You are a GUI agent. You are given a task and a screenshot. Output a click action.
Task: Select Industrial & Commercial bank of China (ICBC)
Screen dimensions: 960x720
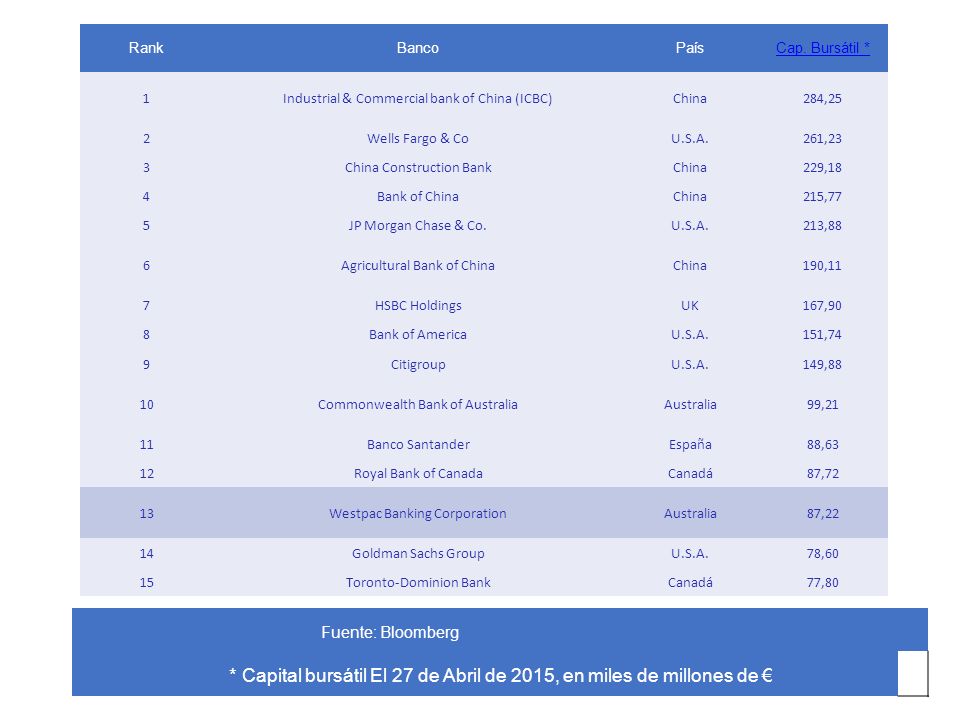418,99
